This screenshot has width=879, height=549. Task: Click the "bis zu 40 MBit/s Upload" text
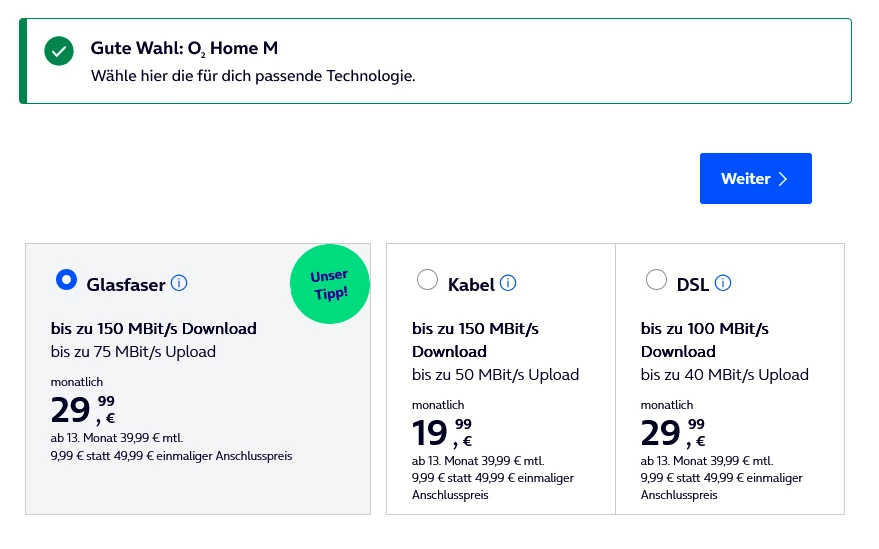pos(725,374)
